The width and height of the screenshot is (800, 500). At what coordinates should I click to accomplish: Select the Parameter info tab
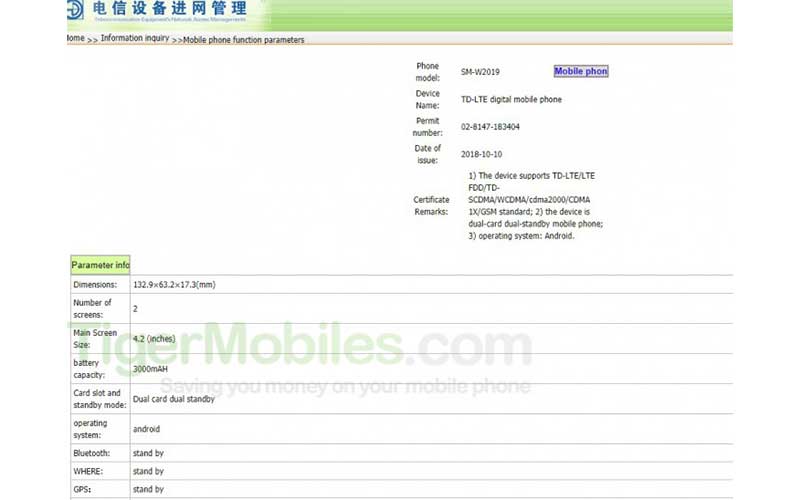click(100, 265)
